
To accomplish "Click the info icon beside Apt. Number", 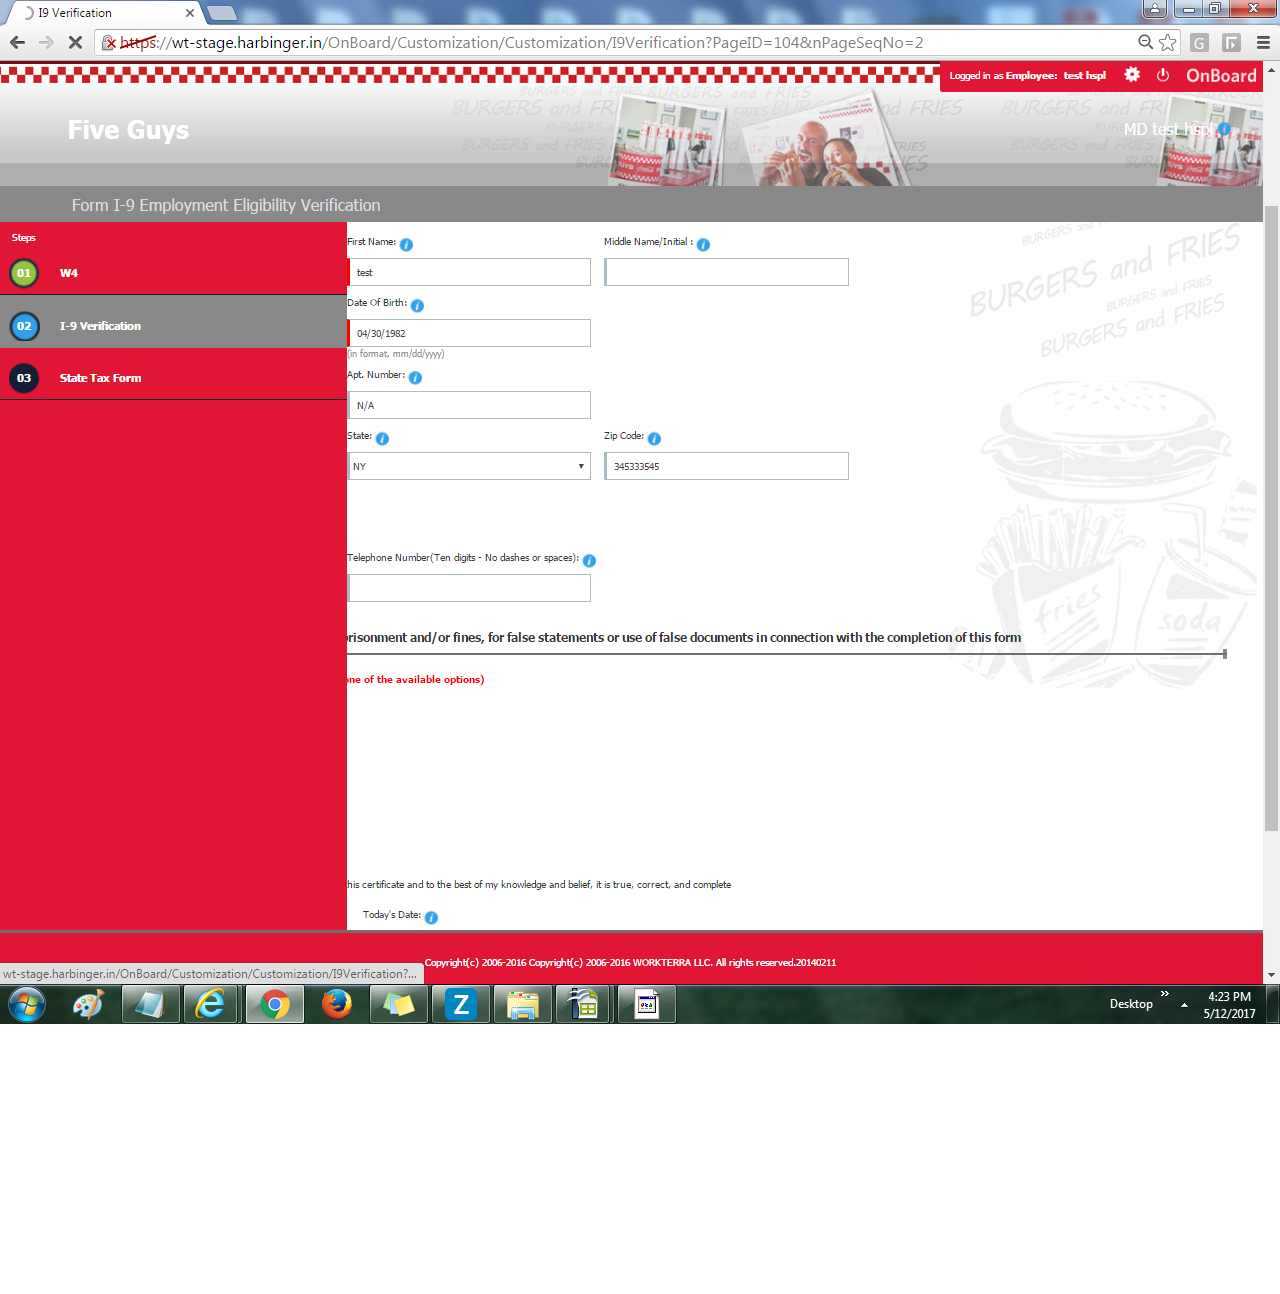I will click(x=415, y=377).
